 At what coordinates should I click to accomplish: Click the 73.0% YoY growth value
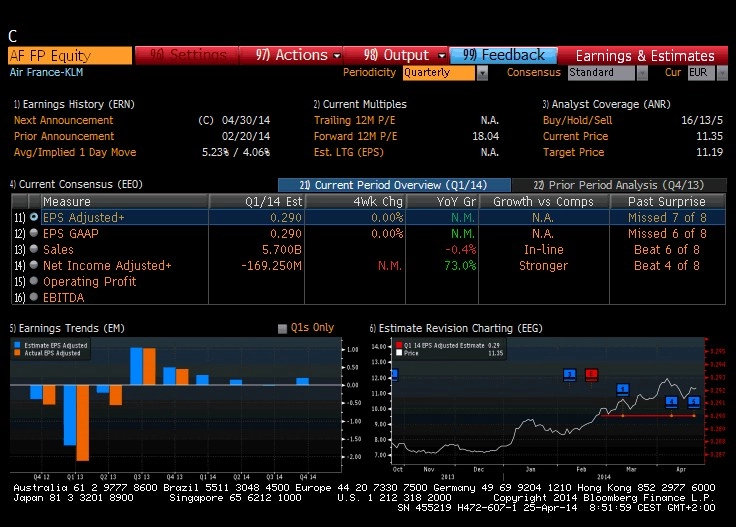[460, 265]
